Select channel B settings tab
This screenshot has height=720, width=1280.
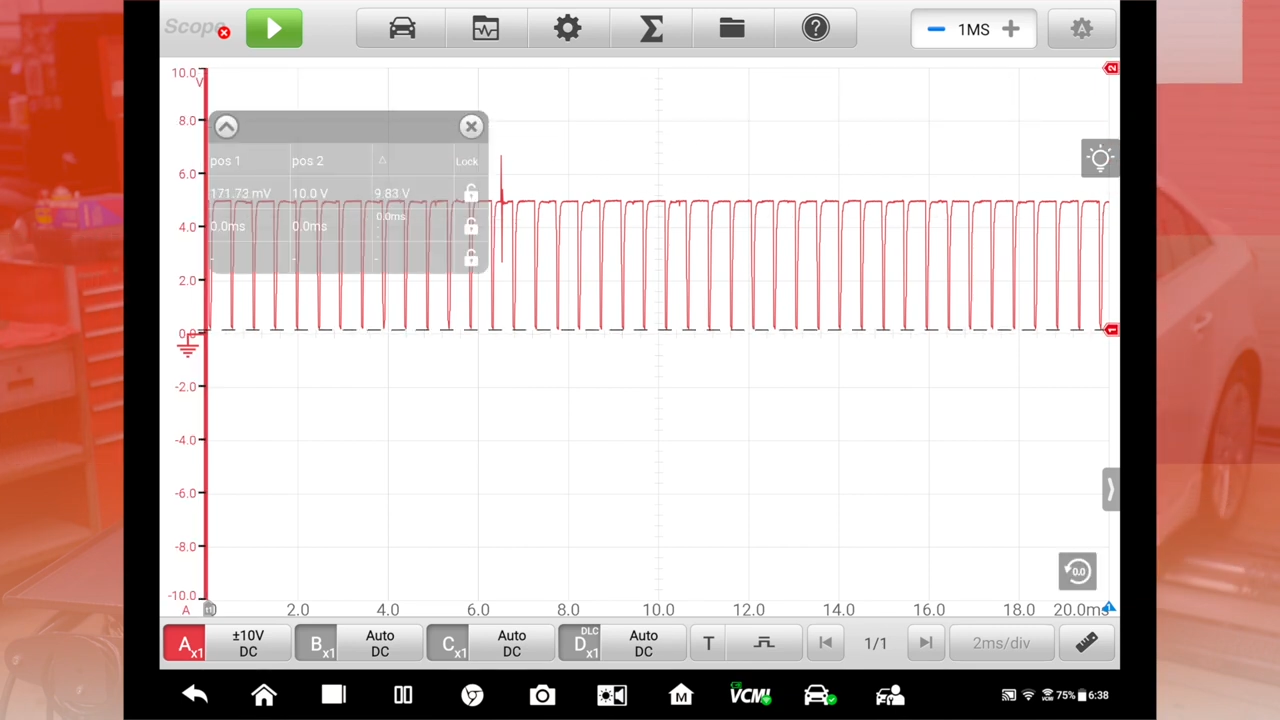tap(316, 643)
